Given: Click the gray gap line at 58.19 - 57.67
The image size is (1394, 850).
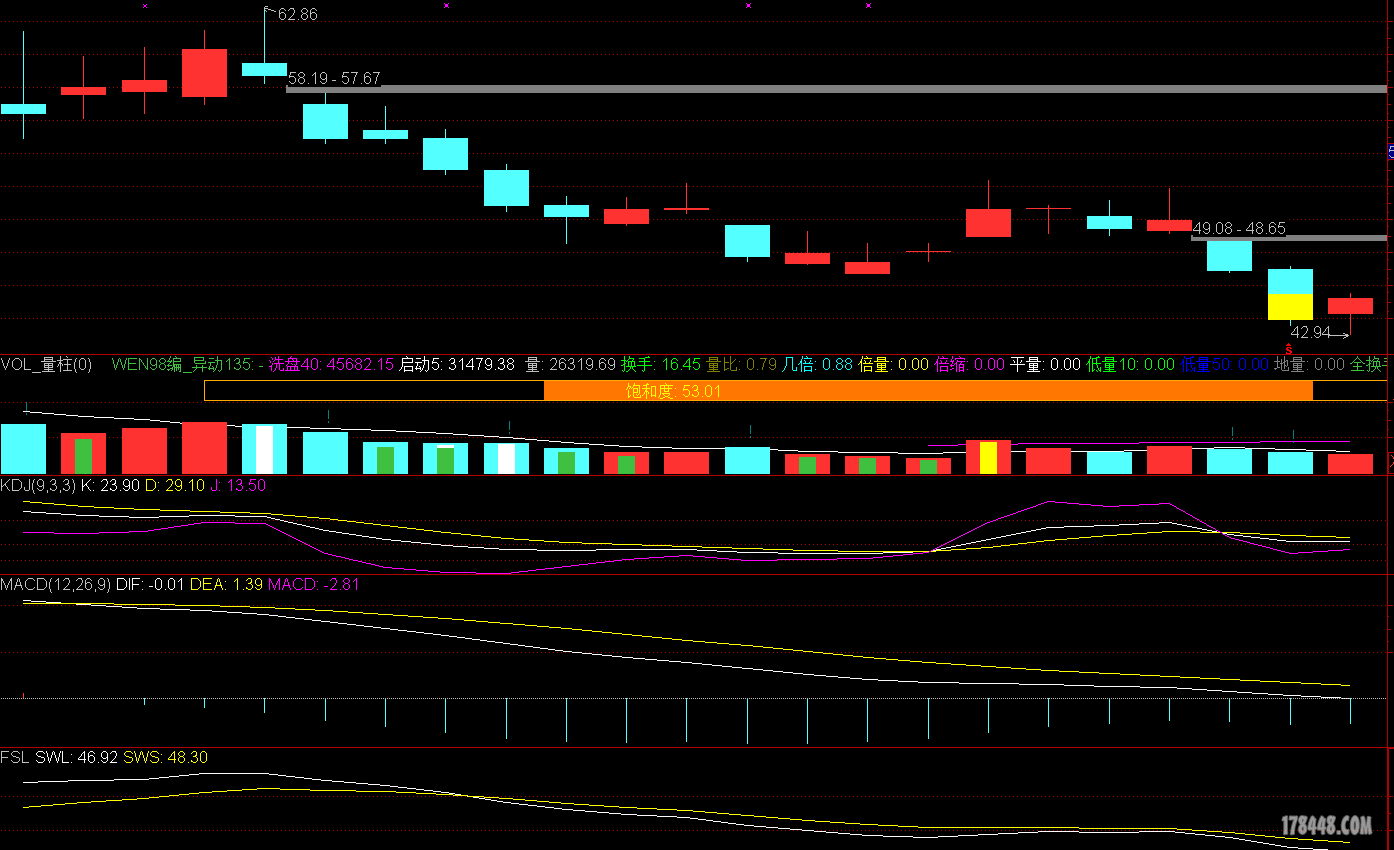Looking at the screenshot, I should coord(836,89).
